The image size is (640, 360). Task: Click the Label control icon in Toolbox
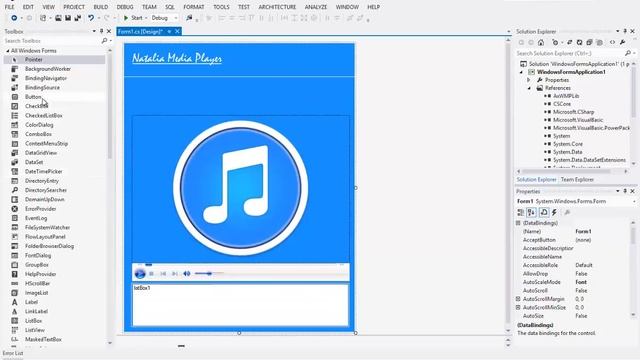[15, 302]
